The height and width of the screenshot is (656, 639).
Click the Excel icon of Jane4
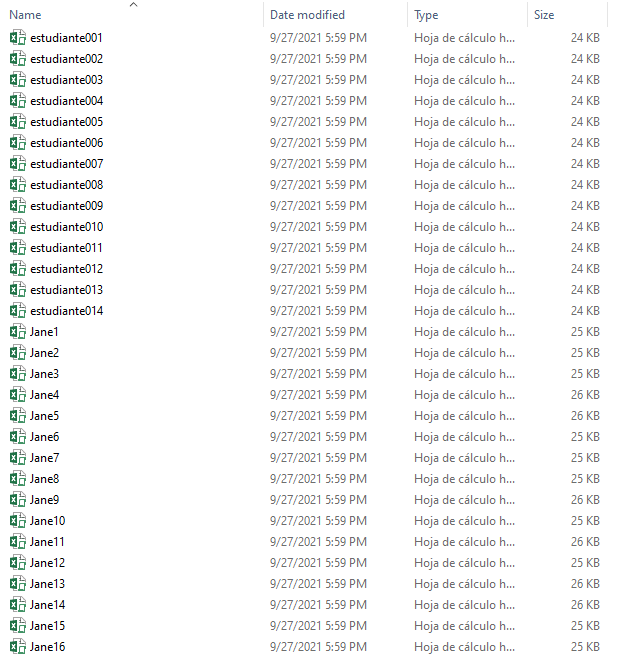click(18, 395)
